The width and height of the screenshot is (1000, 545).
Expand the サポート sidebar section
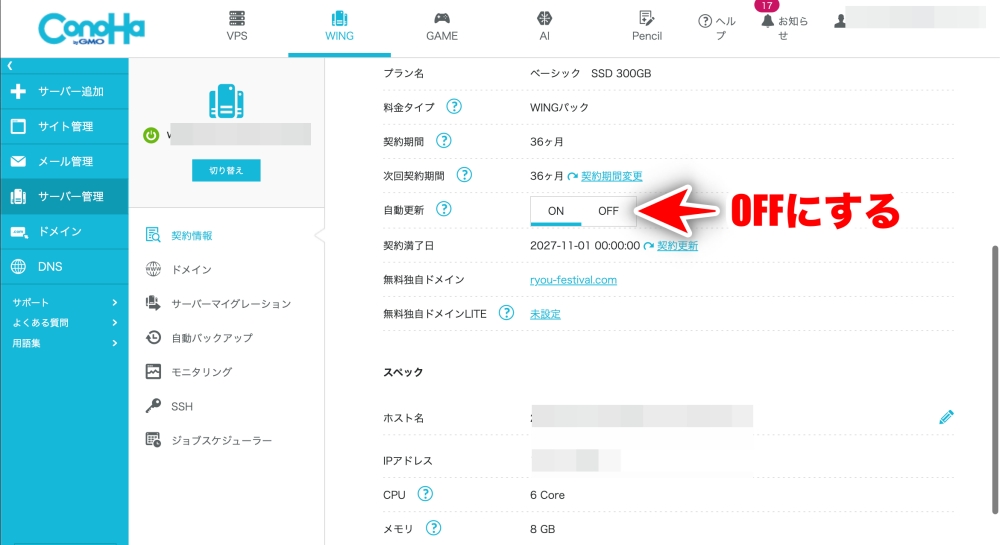(115, 302)
